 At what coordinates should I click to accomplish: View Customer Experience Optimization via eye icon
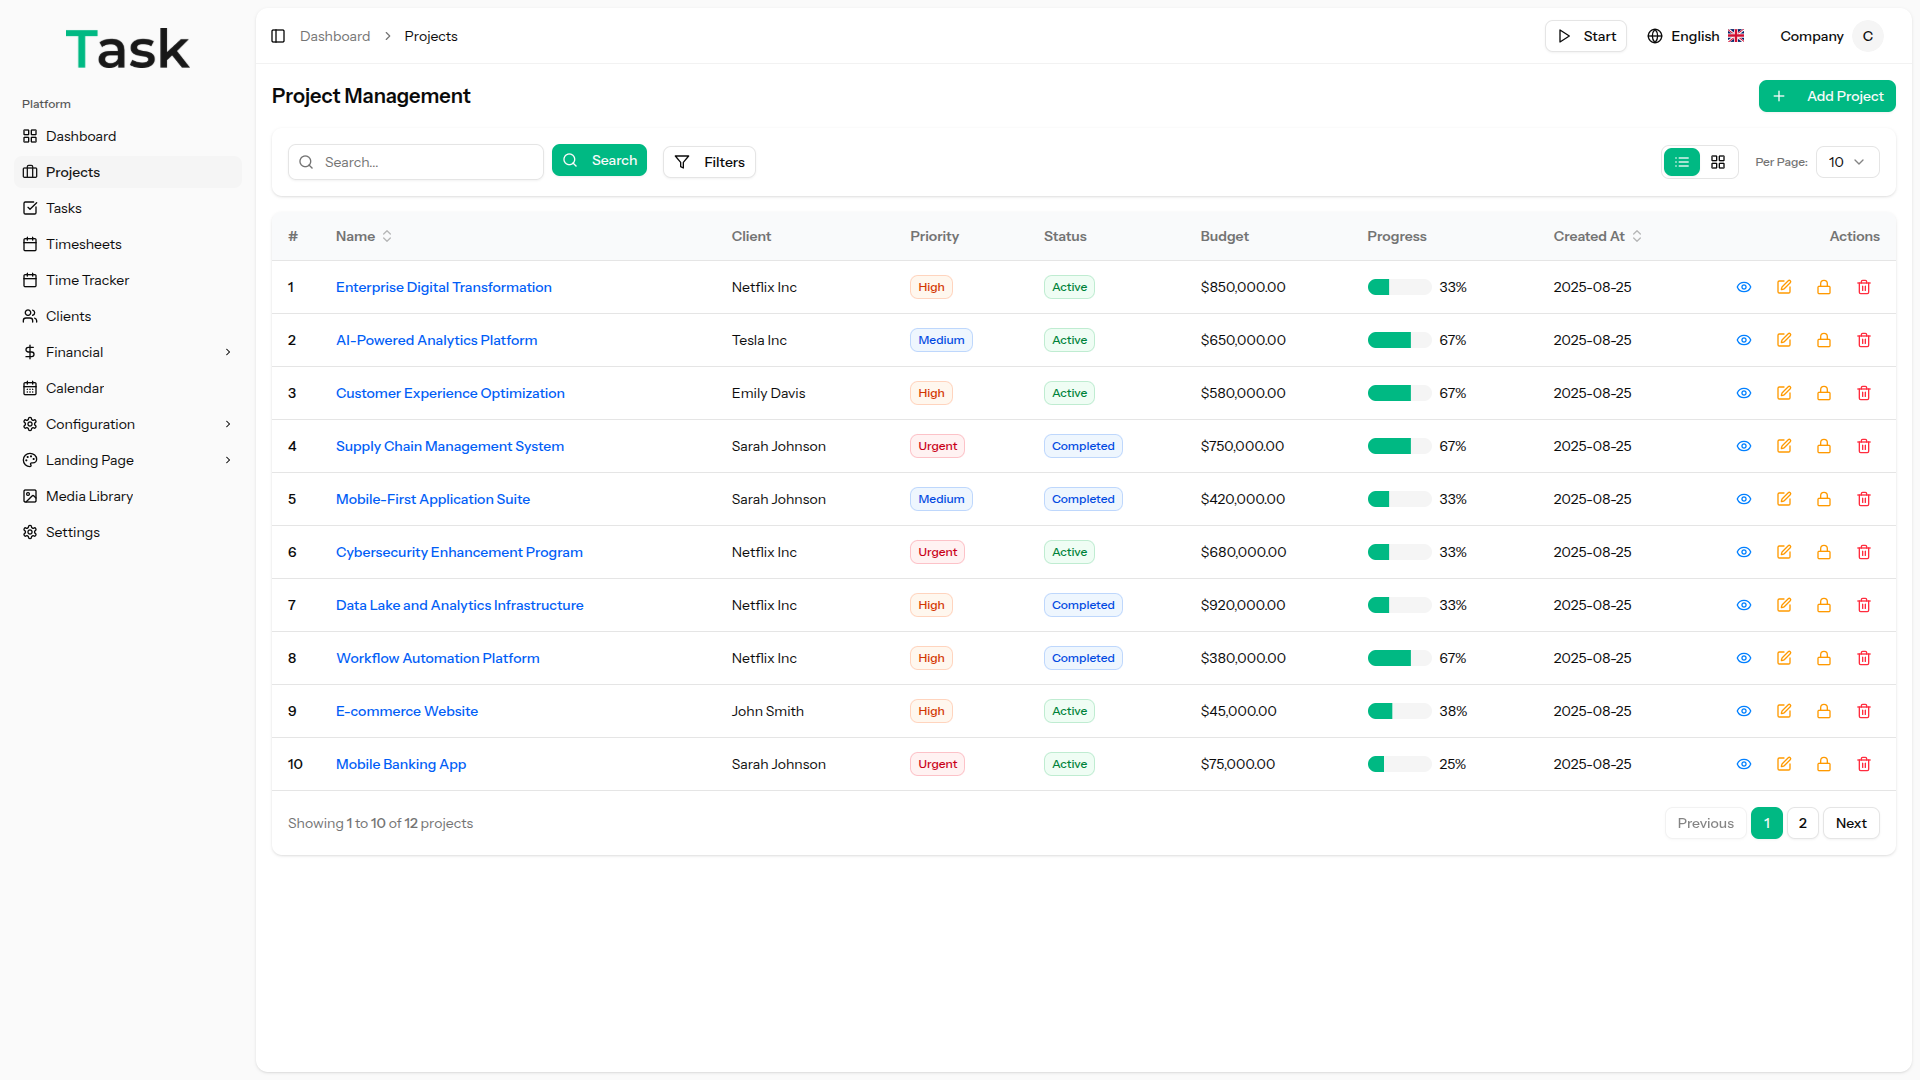[1743, 393]
